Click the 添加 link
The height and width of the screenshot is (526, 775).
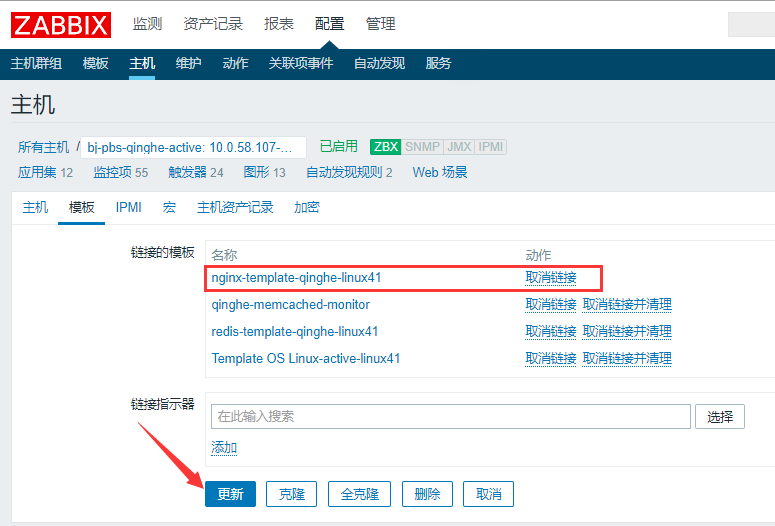point(224,447)
